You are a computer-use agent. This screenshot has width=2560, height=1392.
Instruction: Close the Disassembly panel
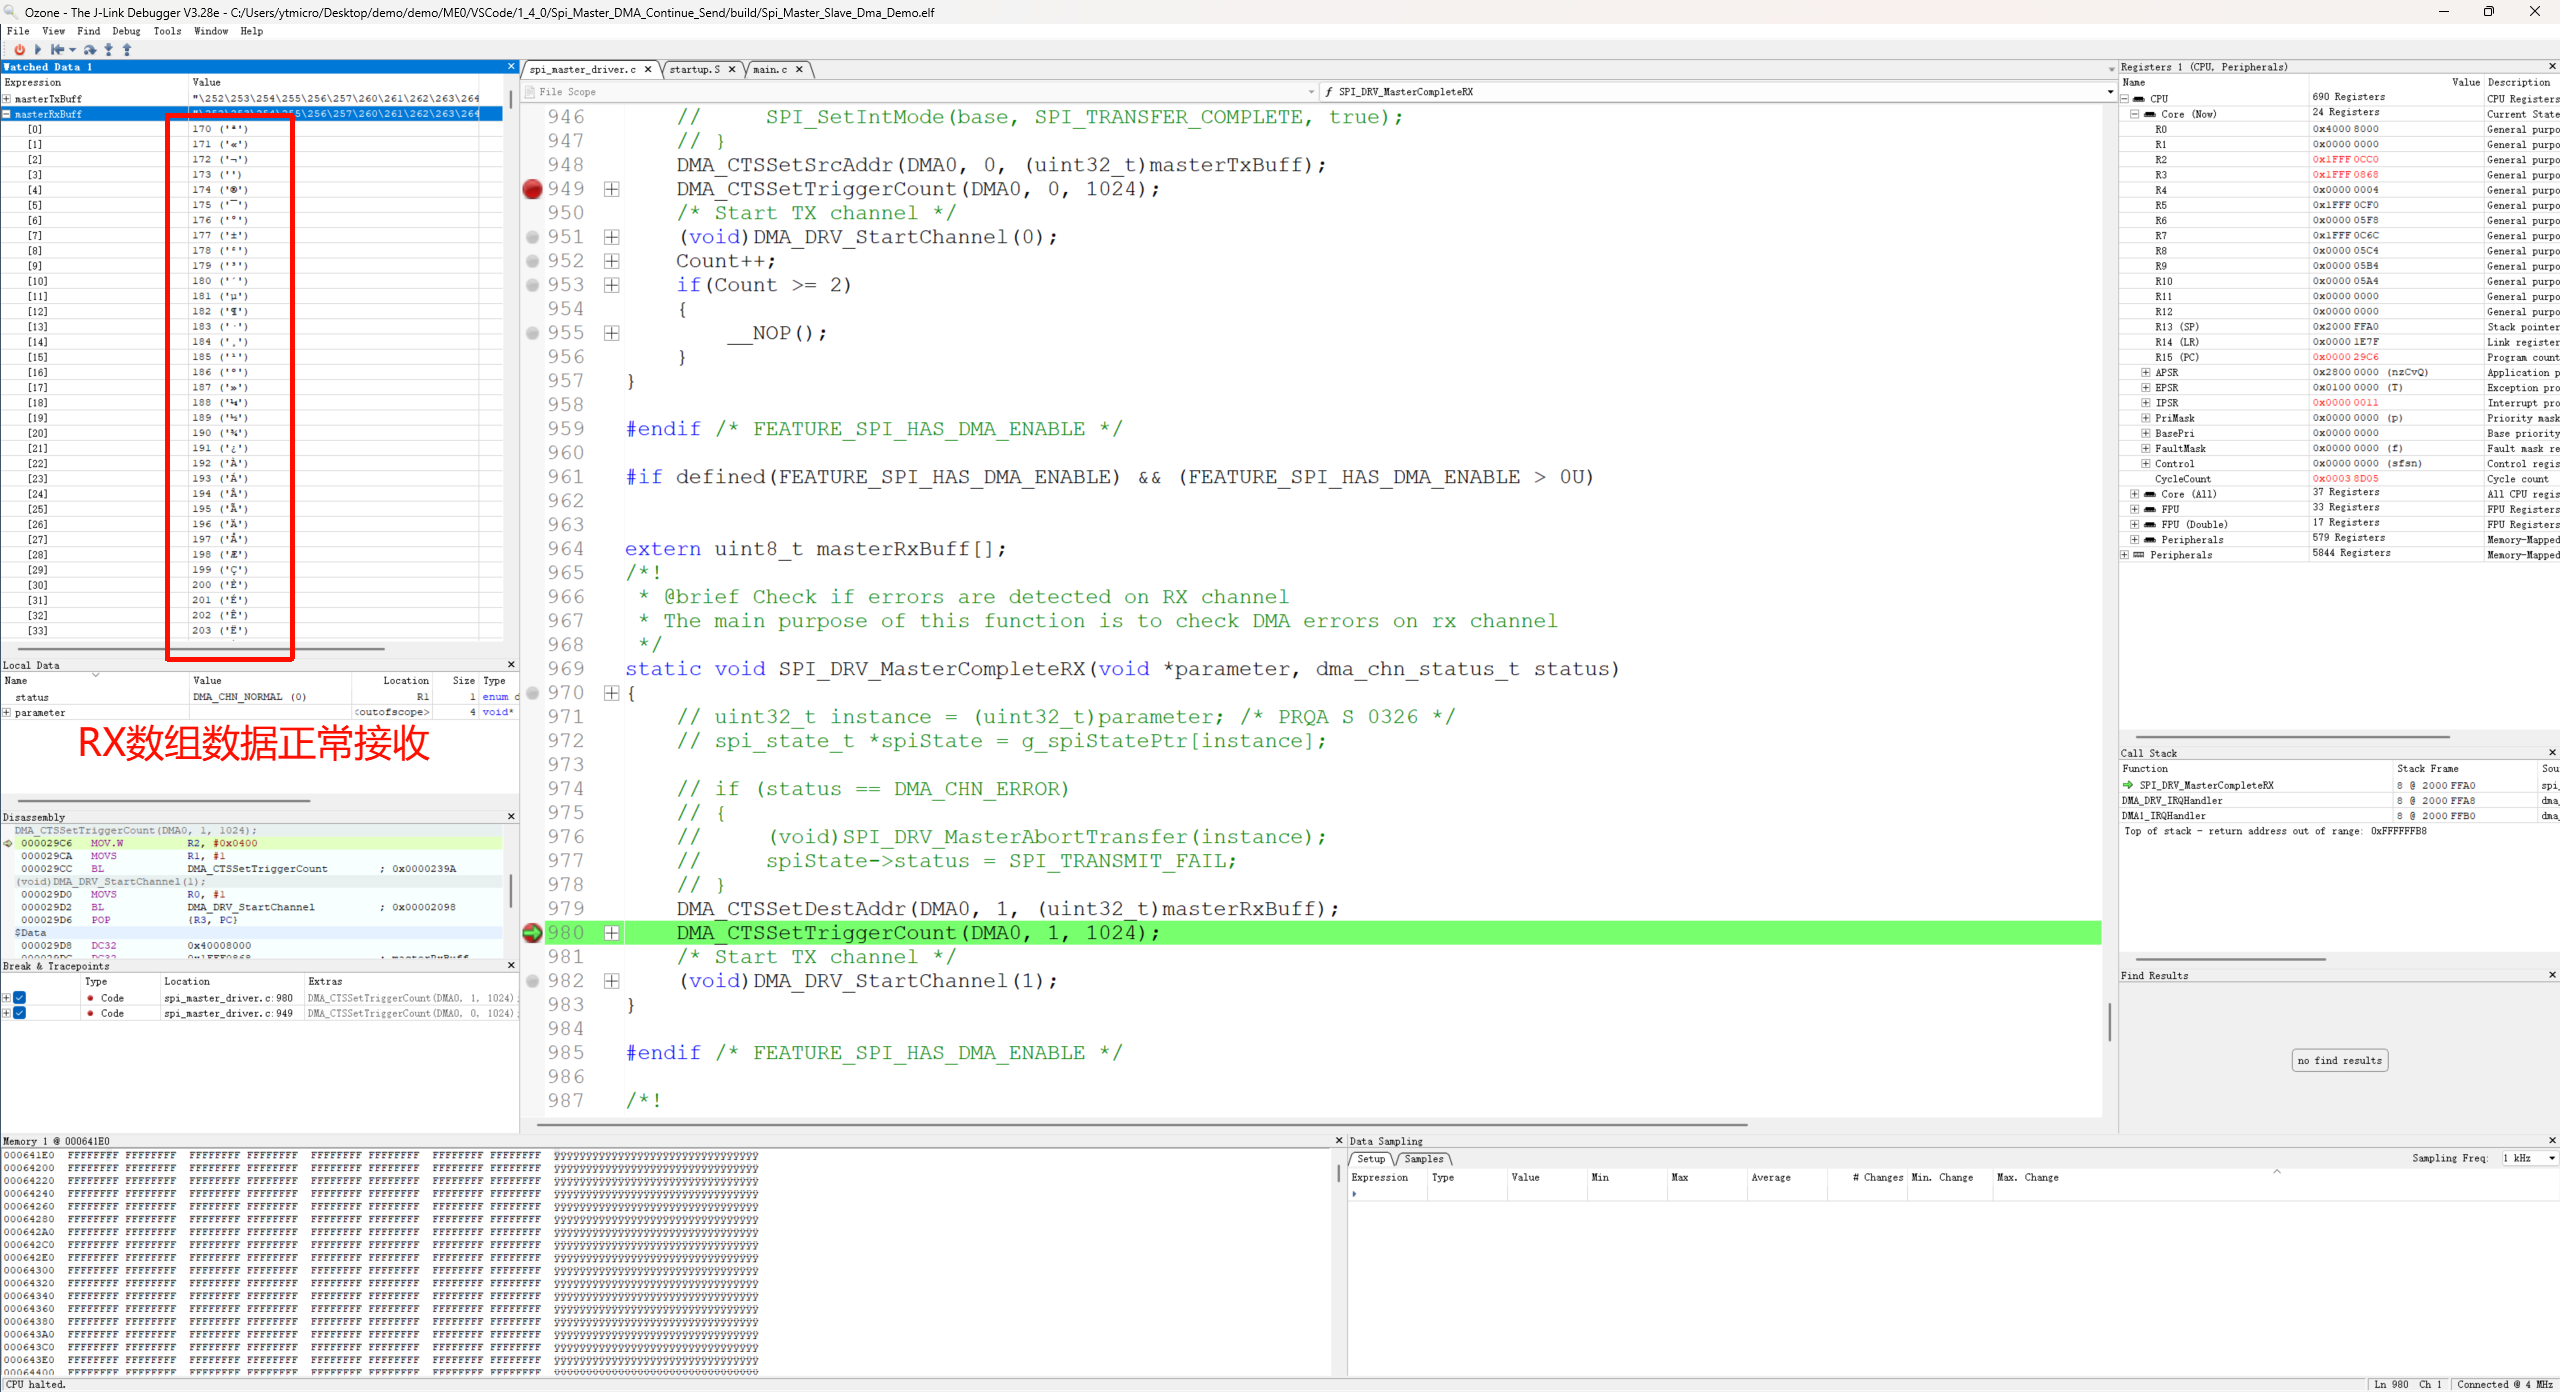[511, 817]
